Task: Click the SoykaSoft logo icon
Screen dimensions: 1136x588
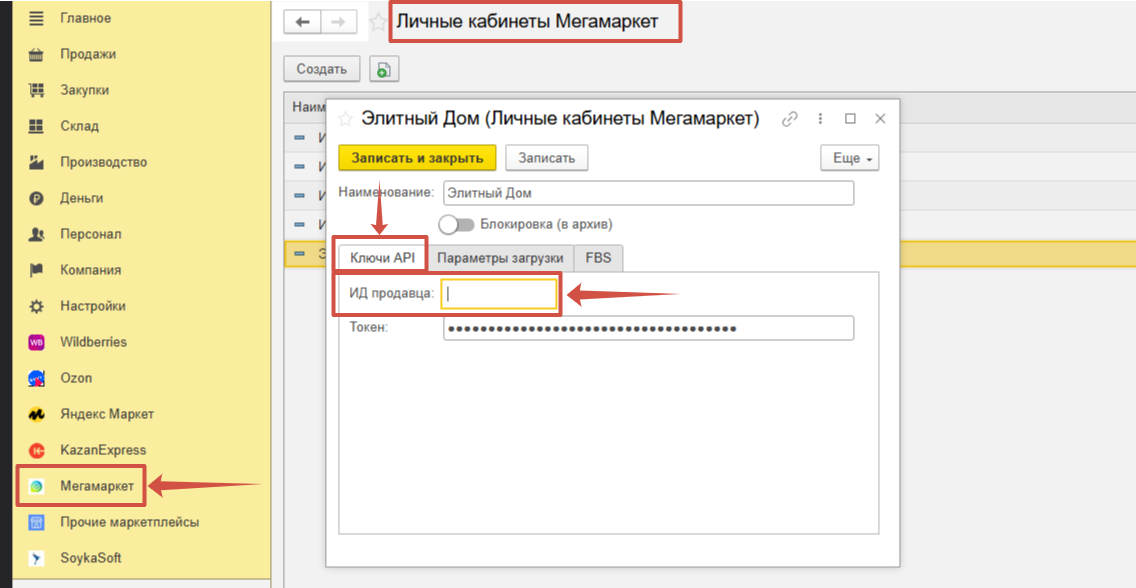Action: [x=36, y=558]
